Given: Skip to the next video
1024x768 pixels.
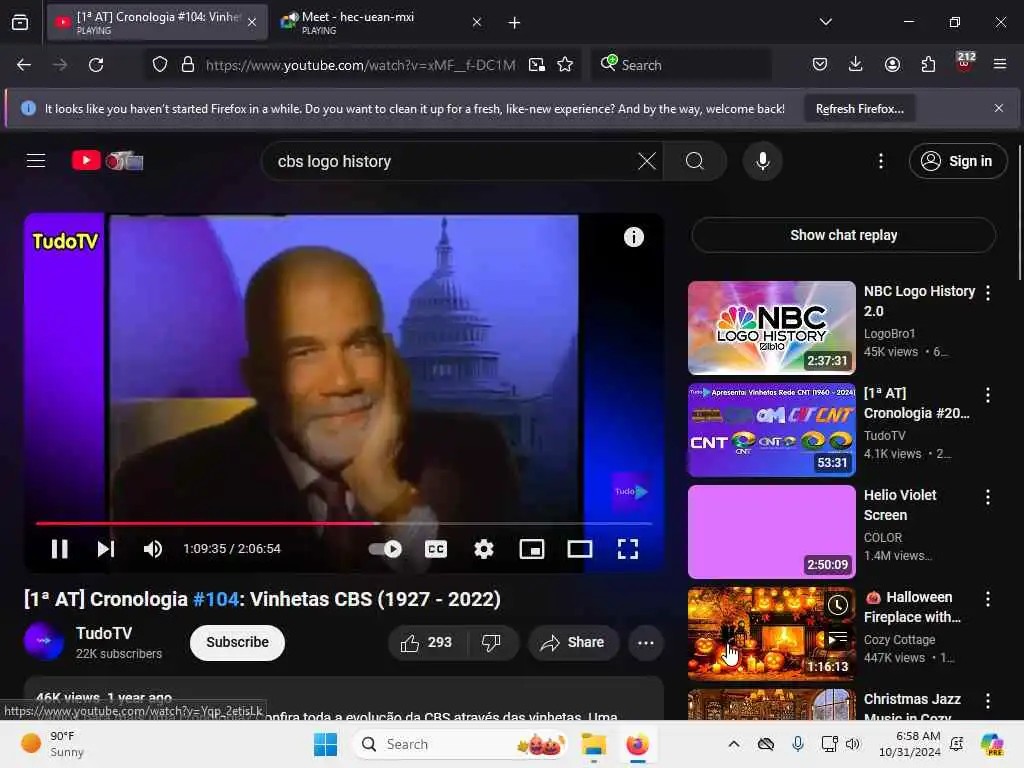Looking at the screenshot, I should click(x=106, y=549).
